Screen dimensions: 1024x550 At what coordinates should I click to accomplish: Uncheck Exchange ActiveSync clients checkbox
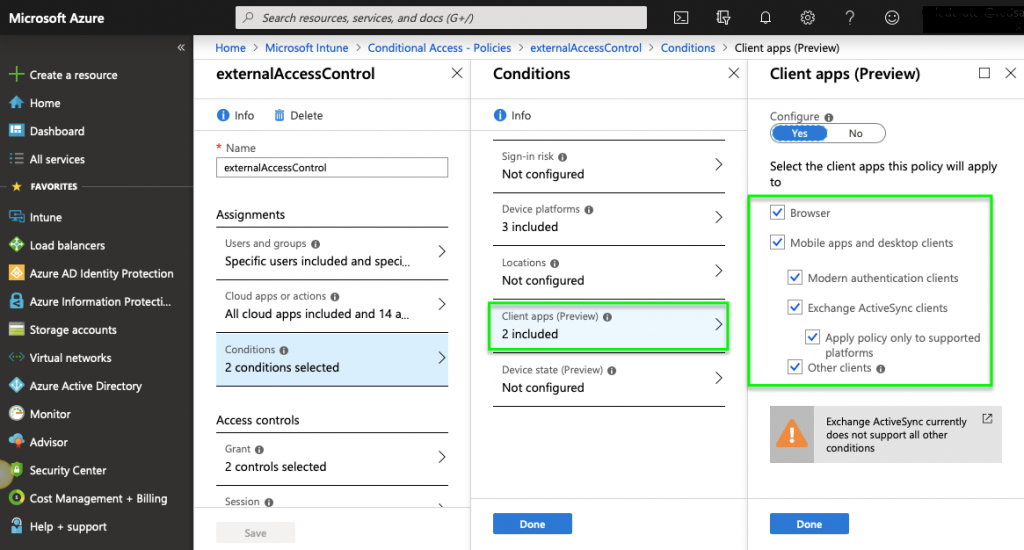[x=795, y=307]
